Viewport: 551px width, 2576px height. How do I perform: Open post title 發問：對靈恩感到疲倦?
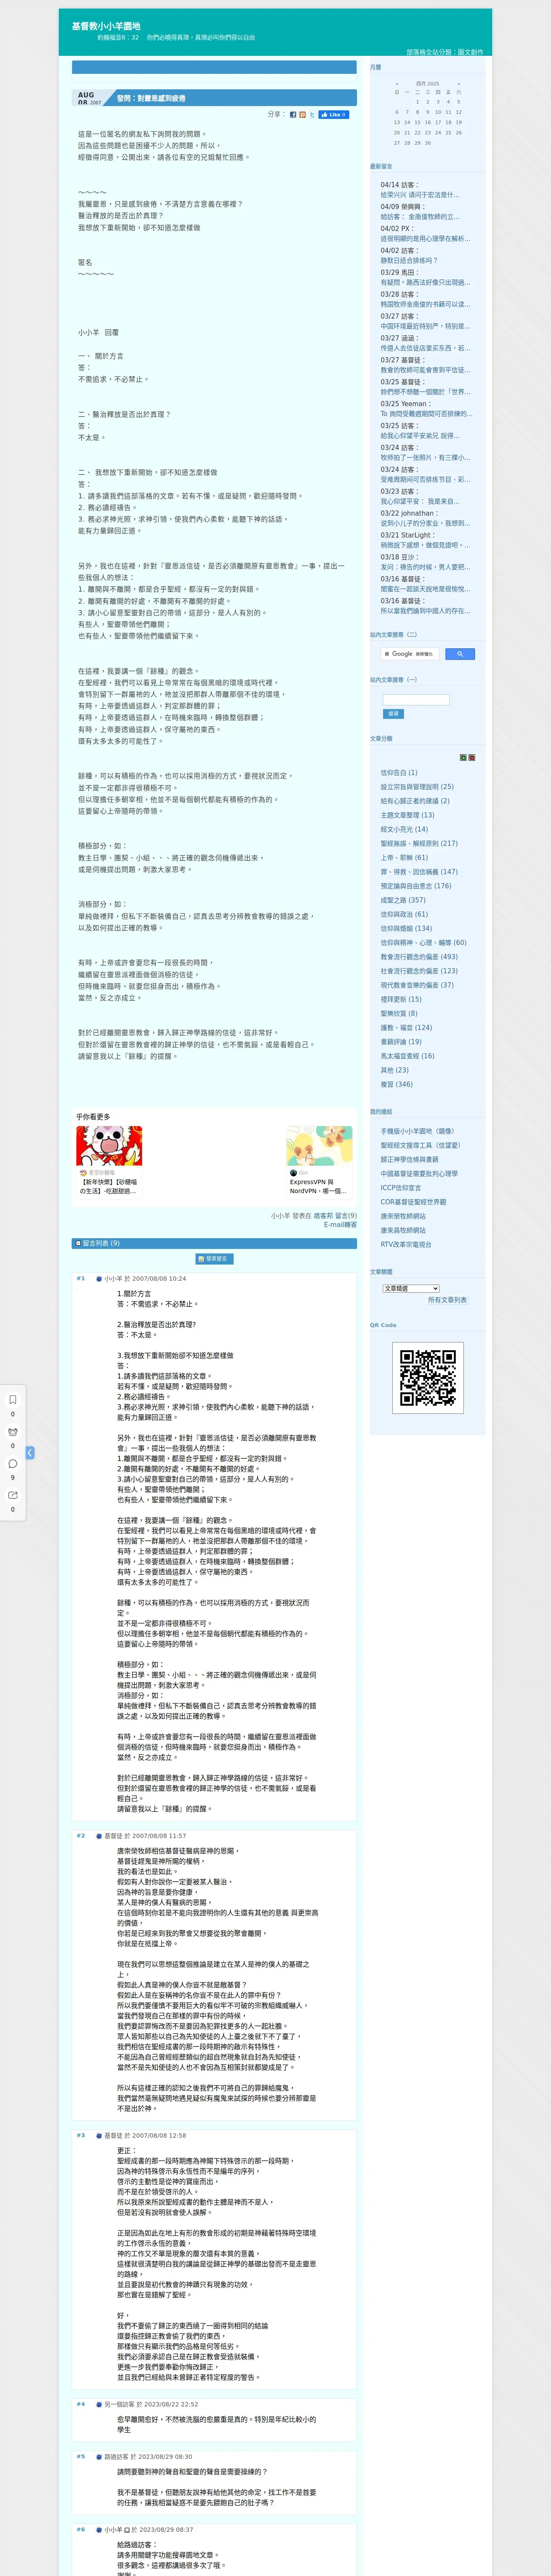click(151, 98)
